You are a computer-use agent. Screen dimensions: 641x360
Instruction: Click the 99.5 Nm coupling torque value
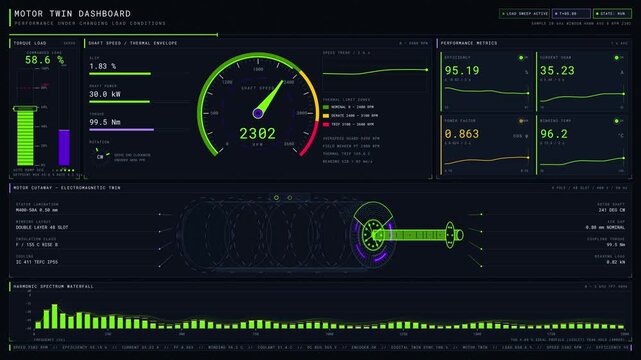(616, 245)
